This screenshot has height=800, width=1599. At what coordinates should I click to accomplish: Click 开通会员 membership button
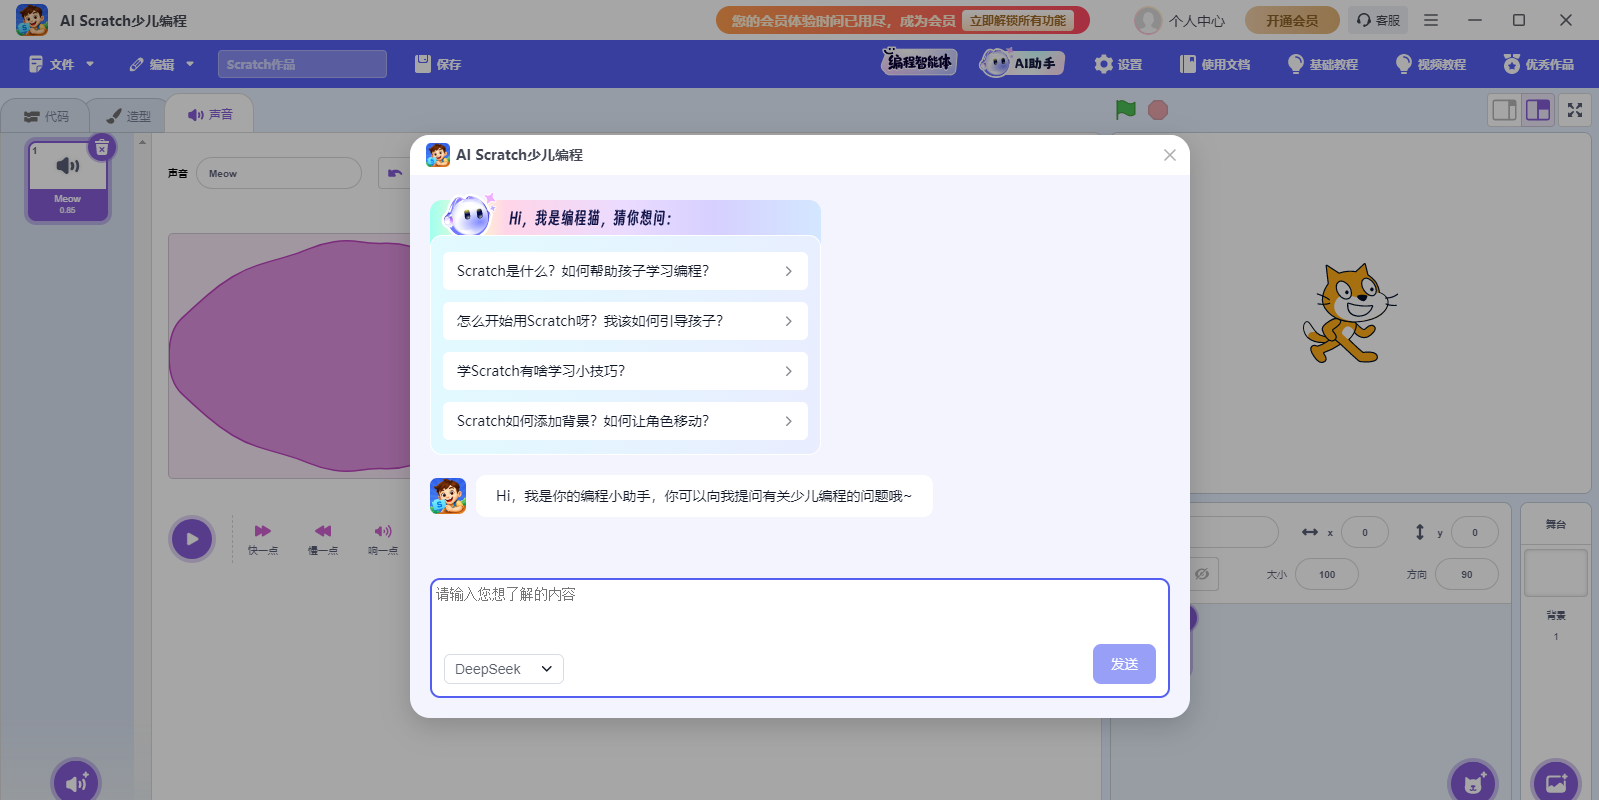1292,20
